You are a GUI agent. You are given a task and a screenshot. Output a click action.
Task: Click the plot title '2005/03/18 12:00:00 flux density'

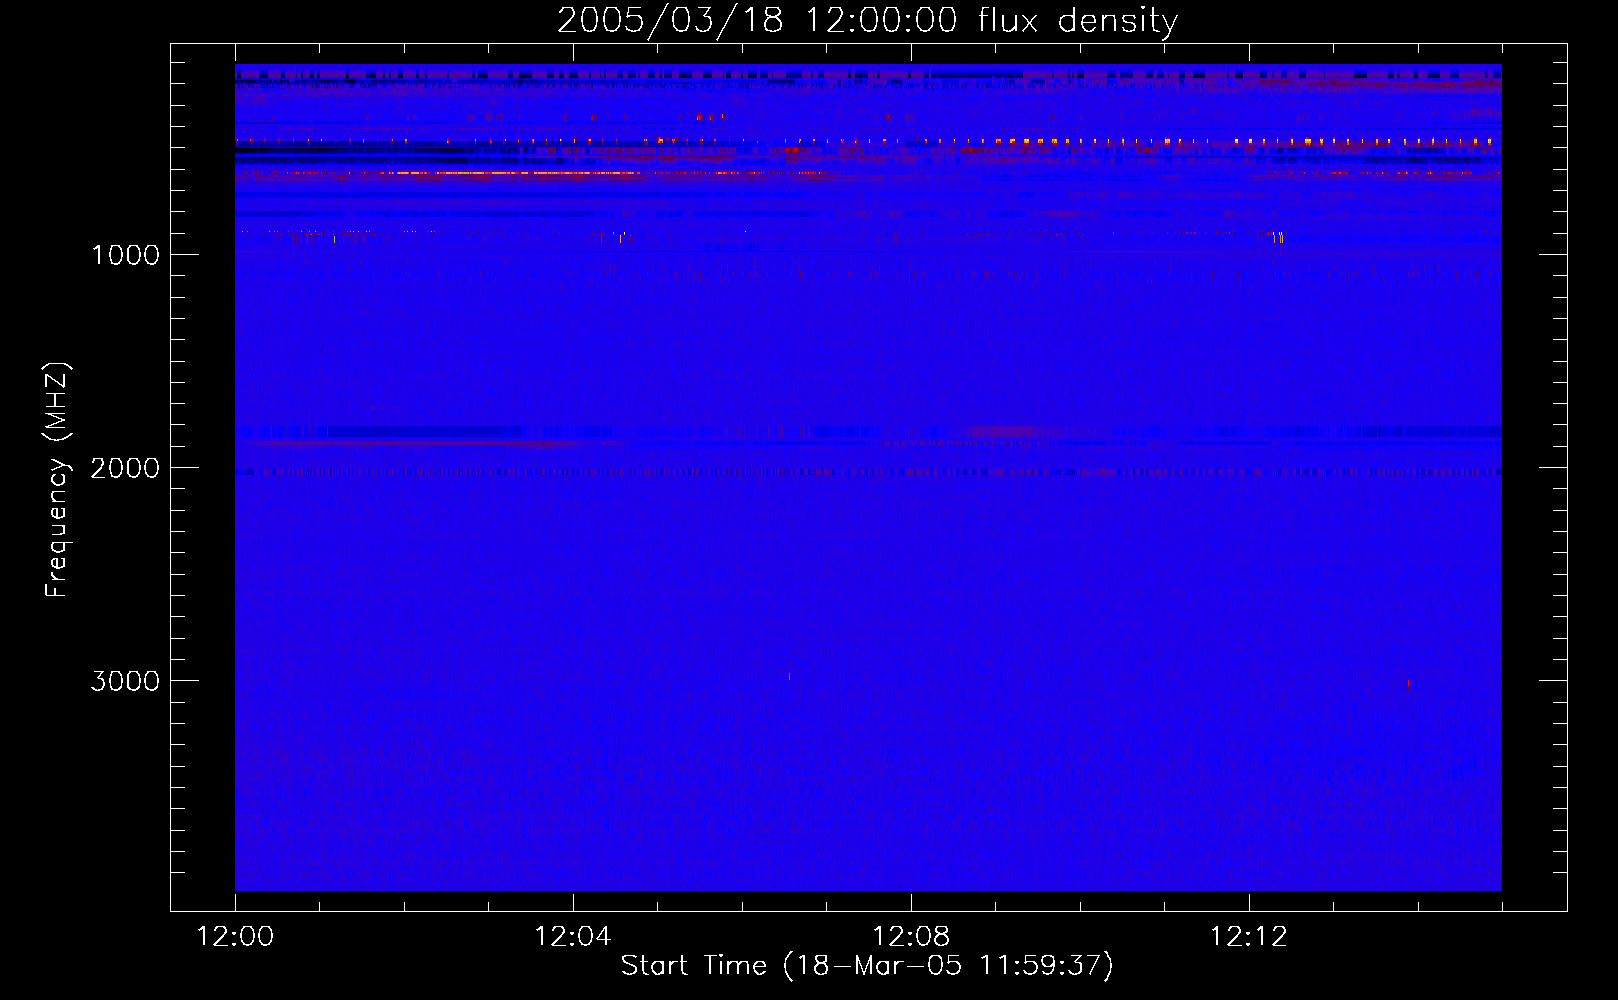point(867,20)
